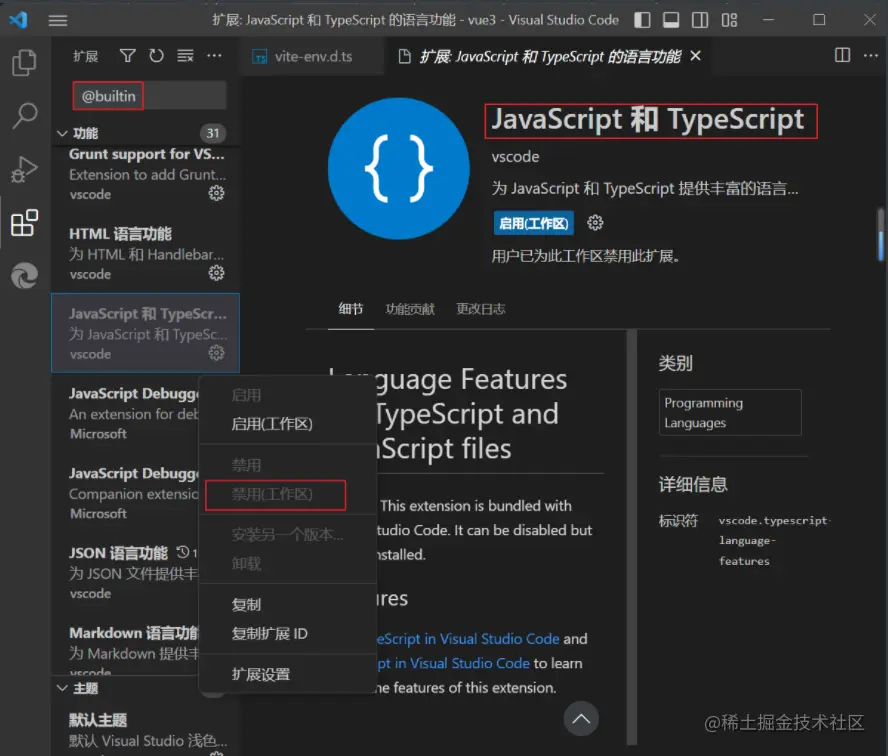Toggle bottom panel layout icon

click(x=671, y=20)
